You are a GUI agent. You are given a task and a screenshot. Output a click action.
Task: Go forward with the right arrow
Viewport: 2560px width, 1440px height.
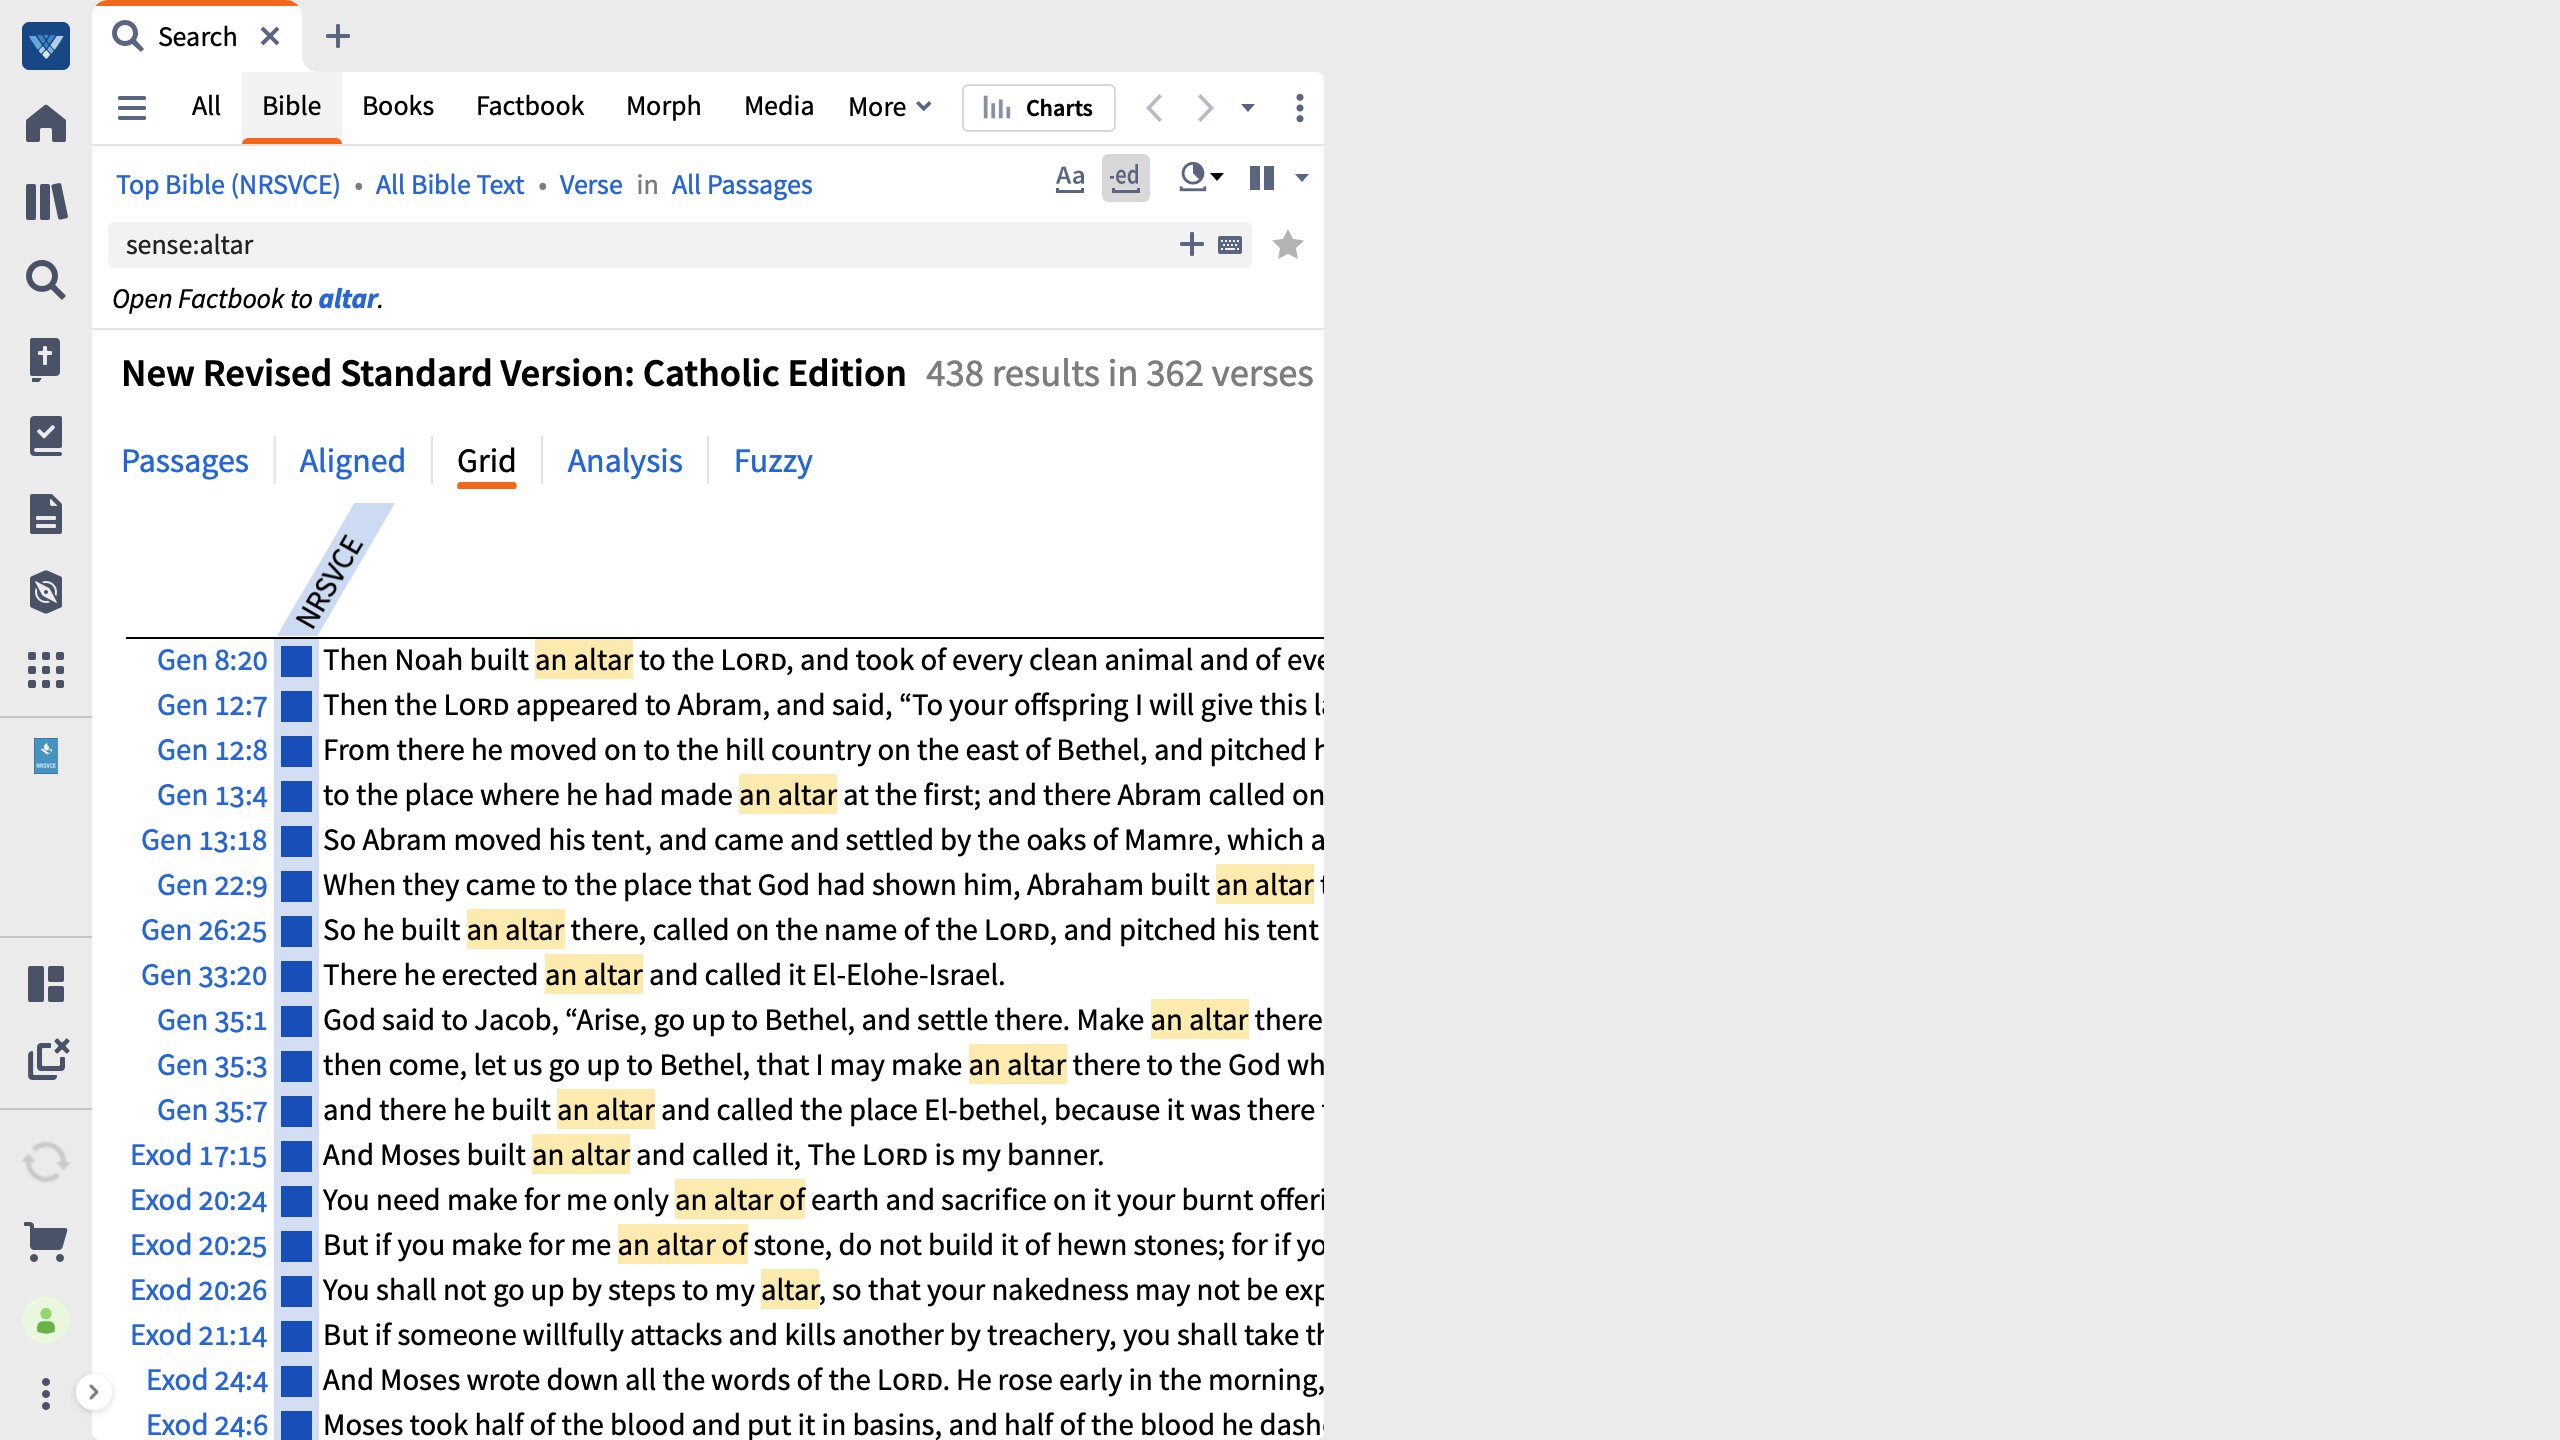pyautogui.click(x=1205, y=107)
